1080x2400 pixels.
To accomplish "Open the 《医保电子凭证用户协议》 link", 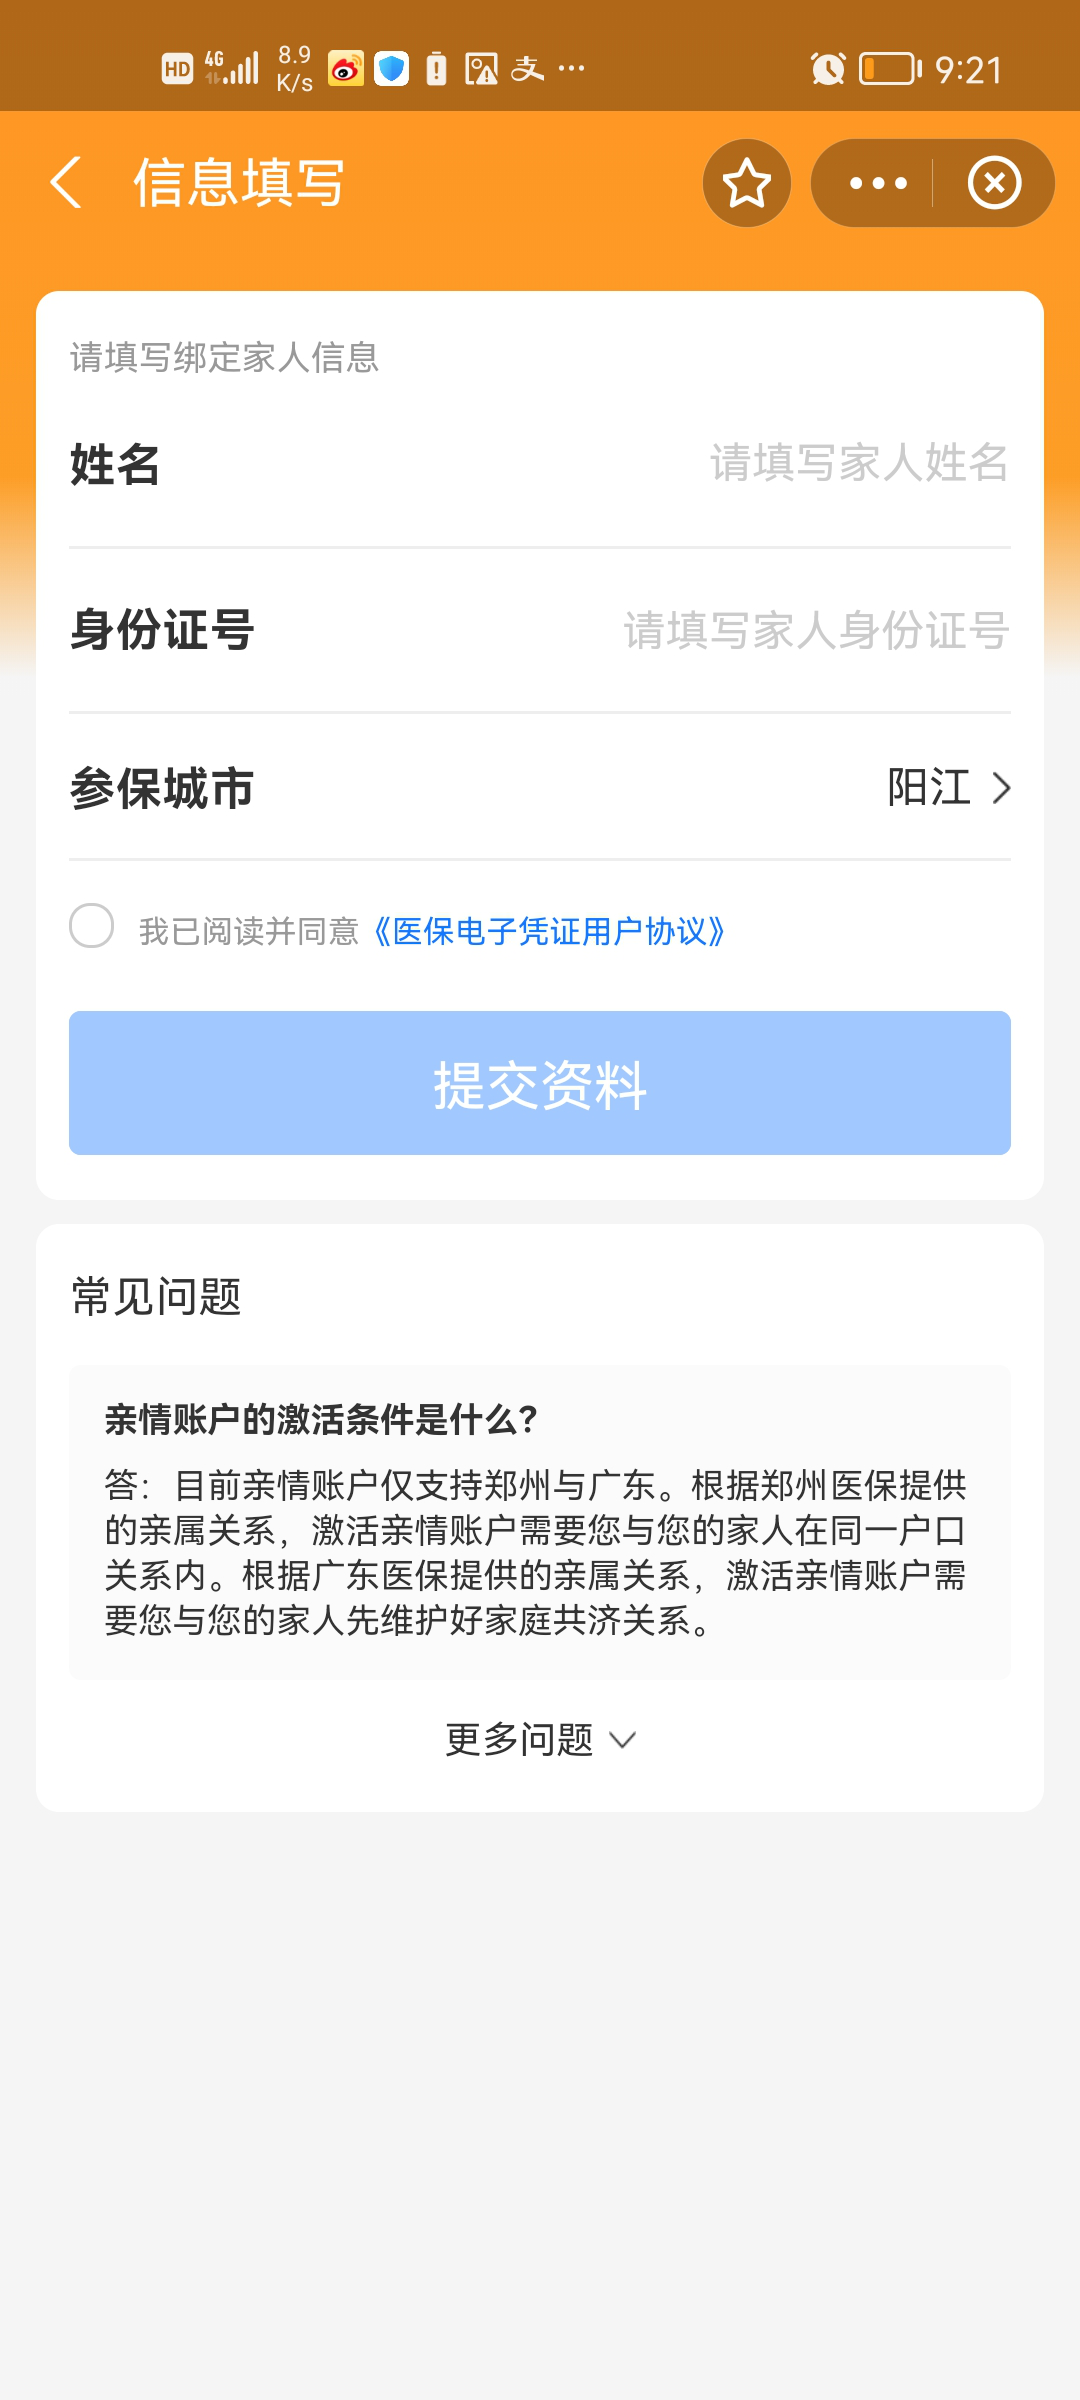I will tap(548, 931).
